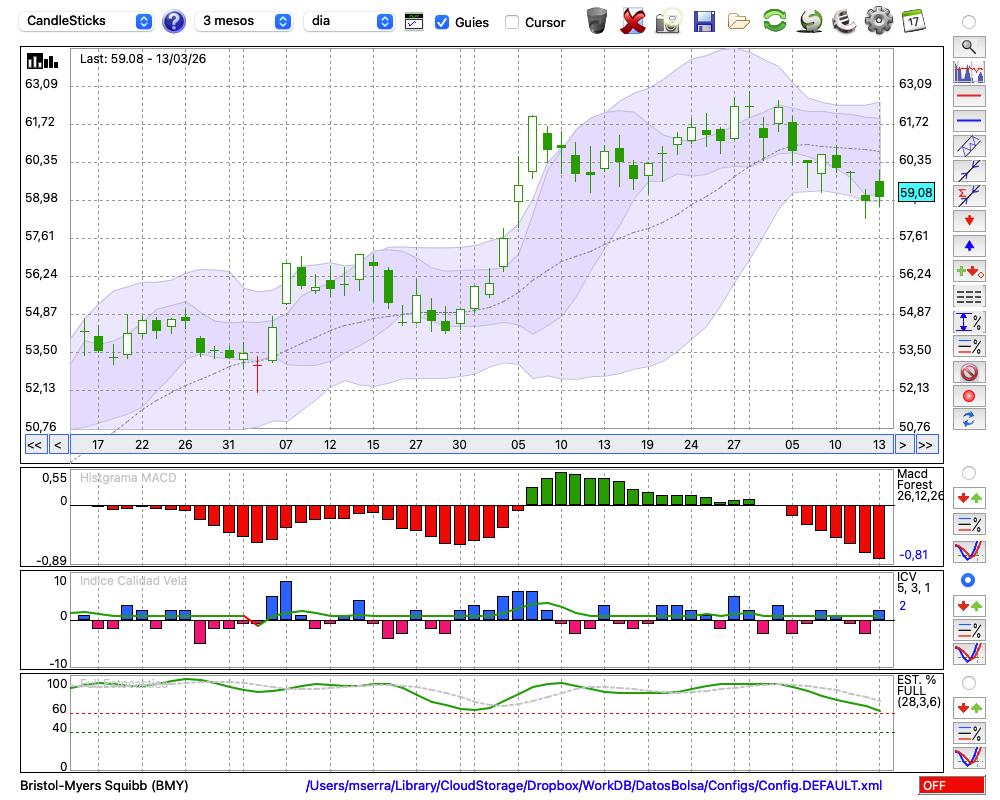Select the radio button beside MACD panel
This screenshot has height=800, width=1000.
[x=967, y=472]
